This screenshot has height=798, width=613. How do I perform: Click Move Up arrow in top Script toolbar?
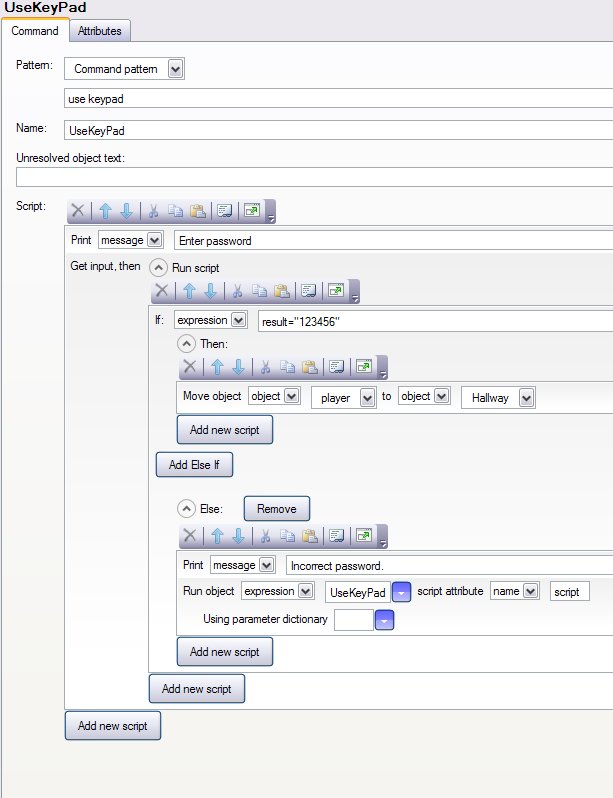106,211
